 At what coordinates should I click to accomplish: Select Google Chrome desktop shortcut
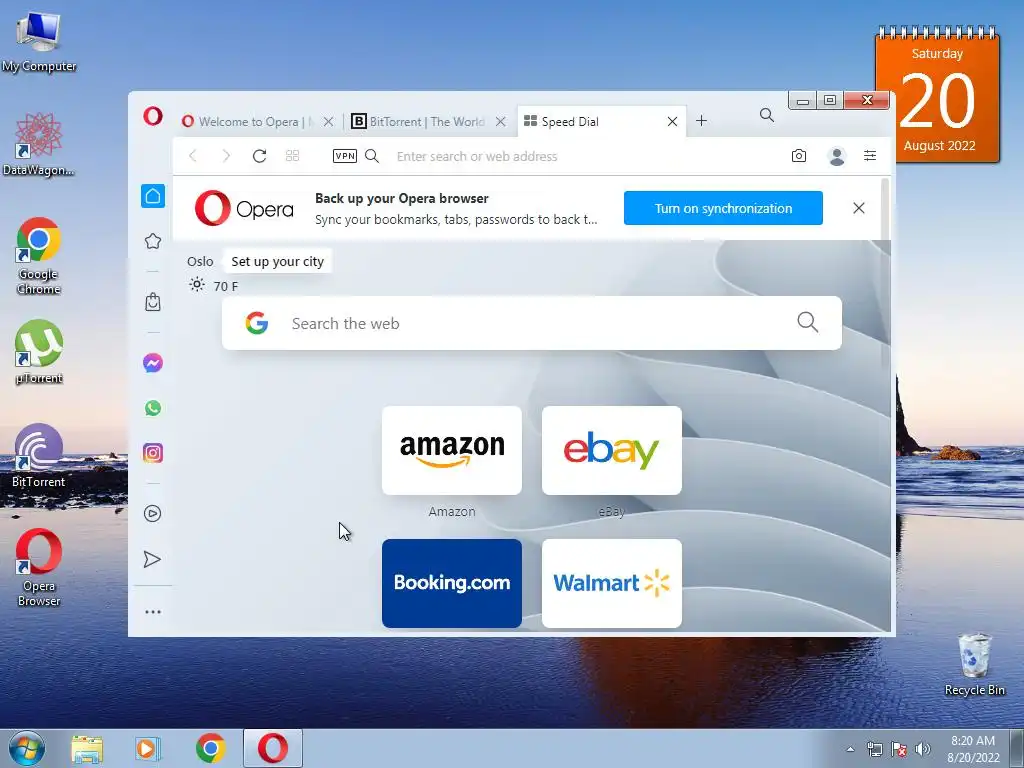pyautogui.click(x=39, y=255)
